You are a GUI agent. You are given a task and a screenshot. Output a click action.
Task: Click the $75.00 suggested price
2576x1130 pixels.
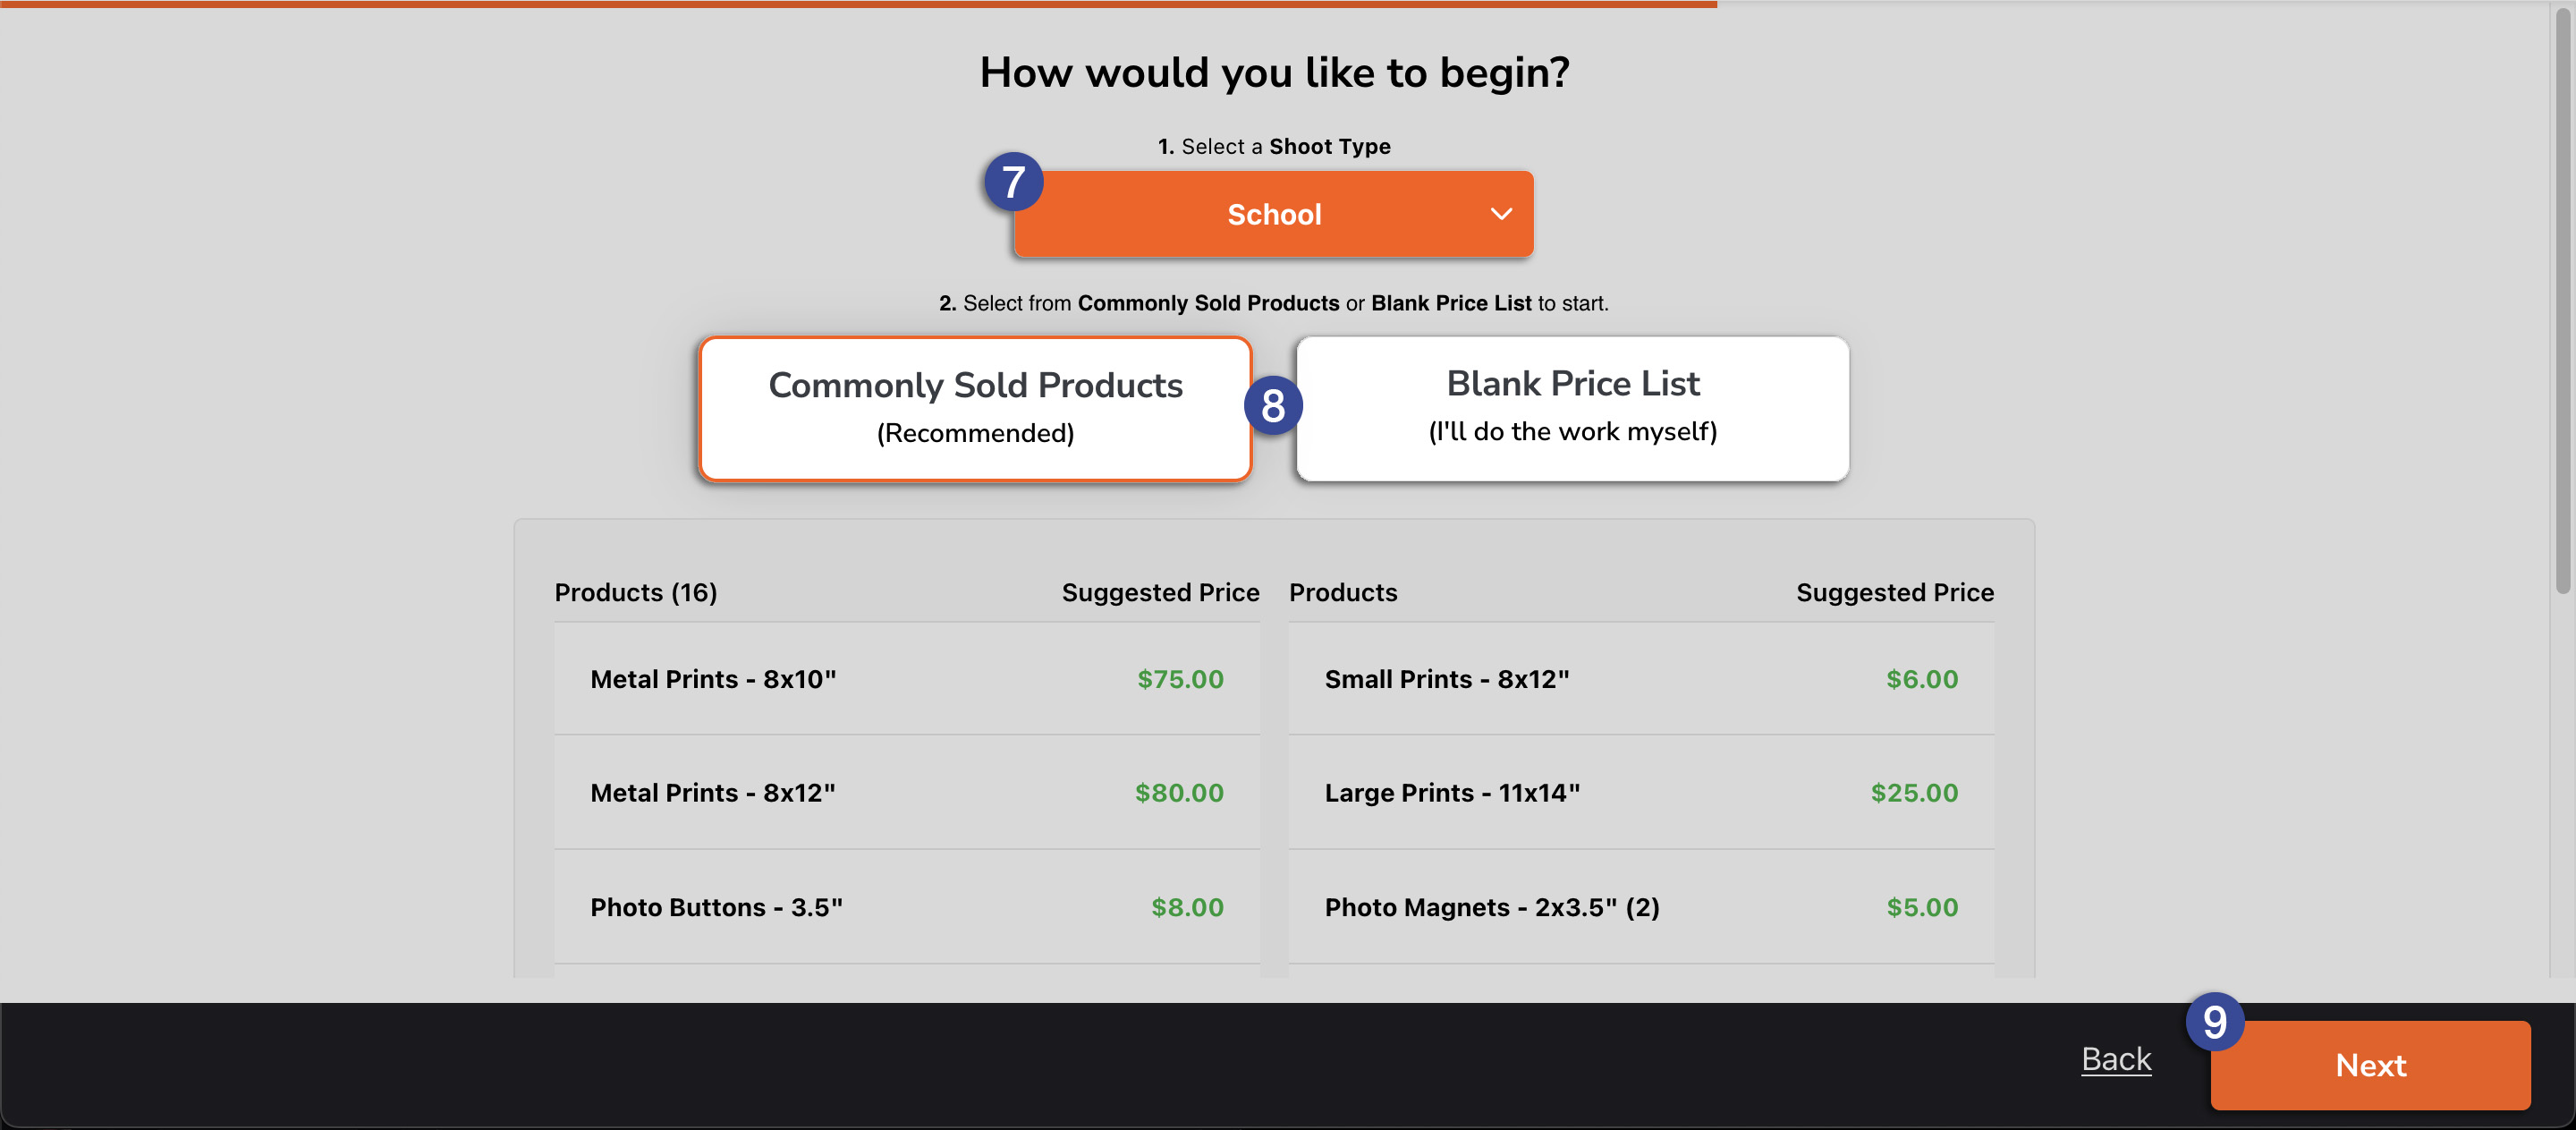(x=1179, y=678)
